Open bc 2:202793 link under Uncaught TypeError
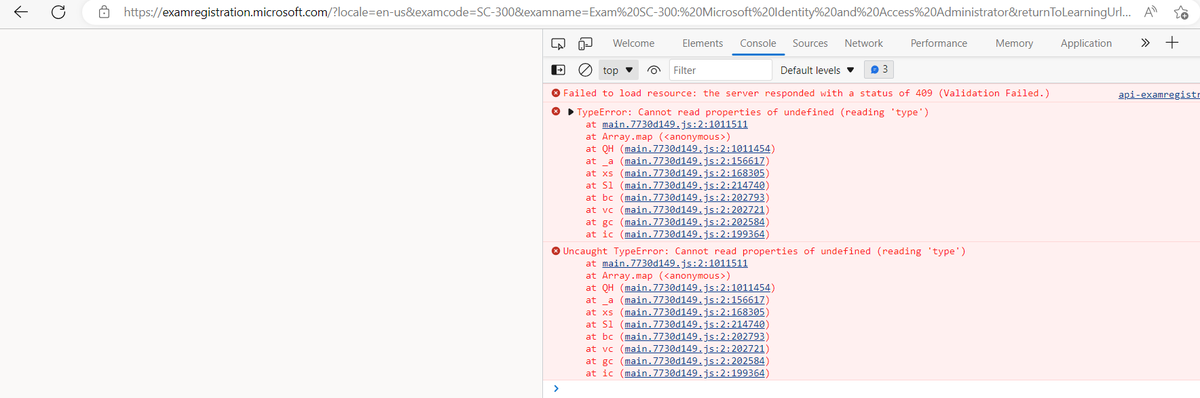Image resolution: width=1200 pixels, height=398 pixels. coord(693,336)
